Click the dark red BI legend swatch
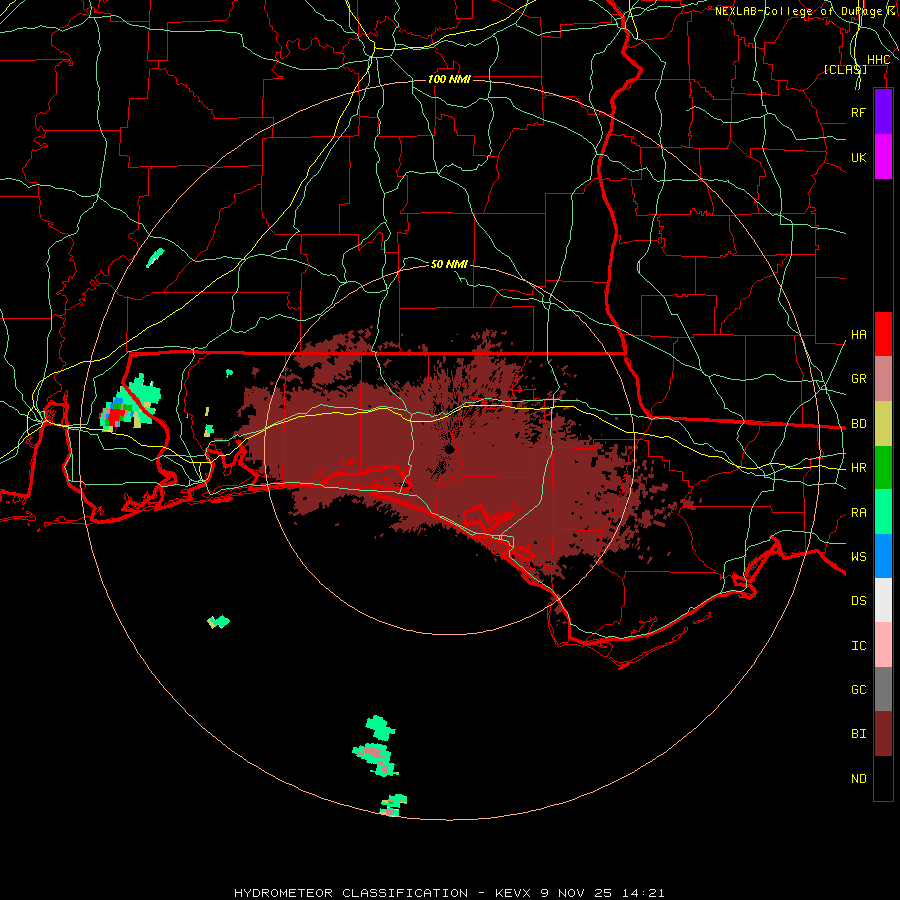The width and height of the screenshot is (900, 900). [883, 734]
